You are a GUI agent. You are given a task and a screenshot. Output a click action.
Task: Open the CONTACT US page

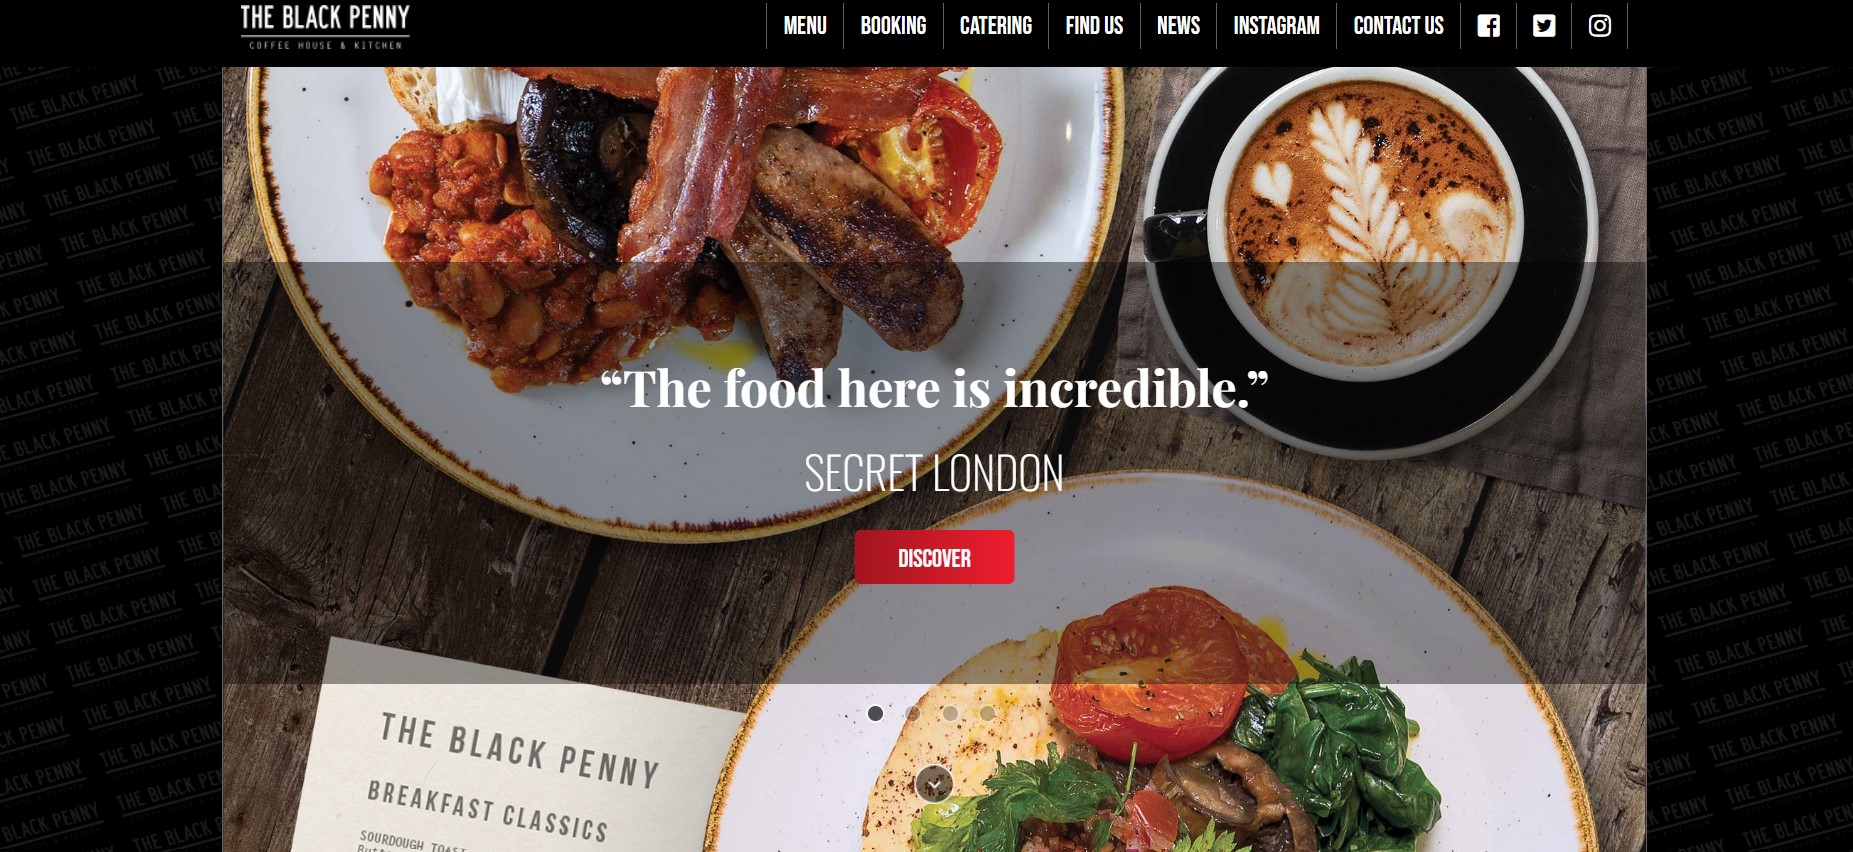tap(1398, 26)
